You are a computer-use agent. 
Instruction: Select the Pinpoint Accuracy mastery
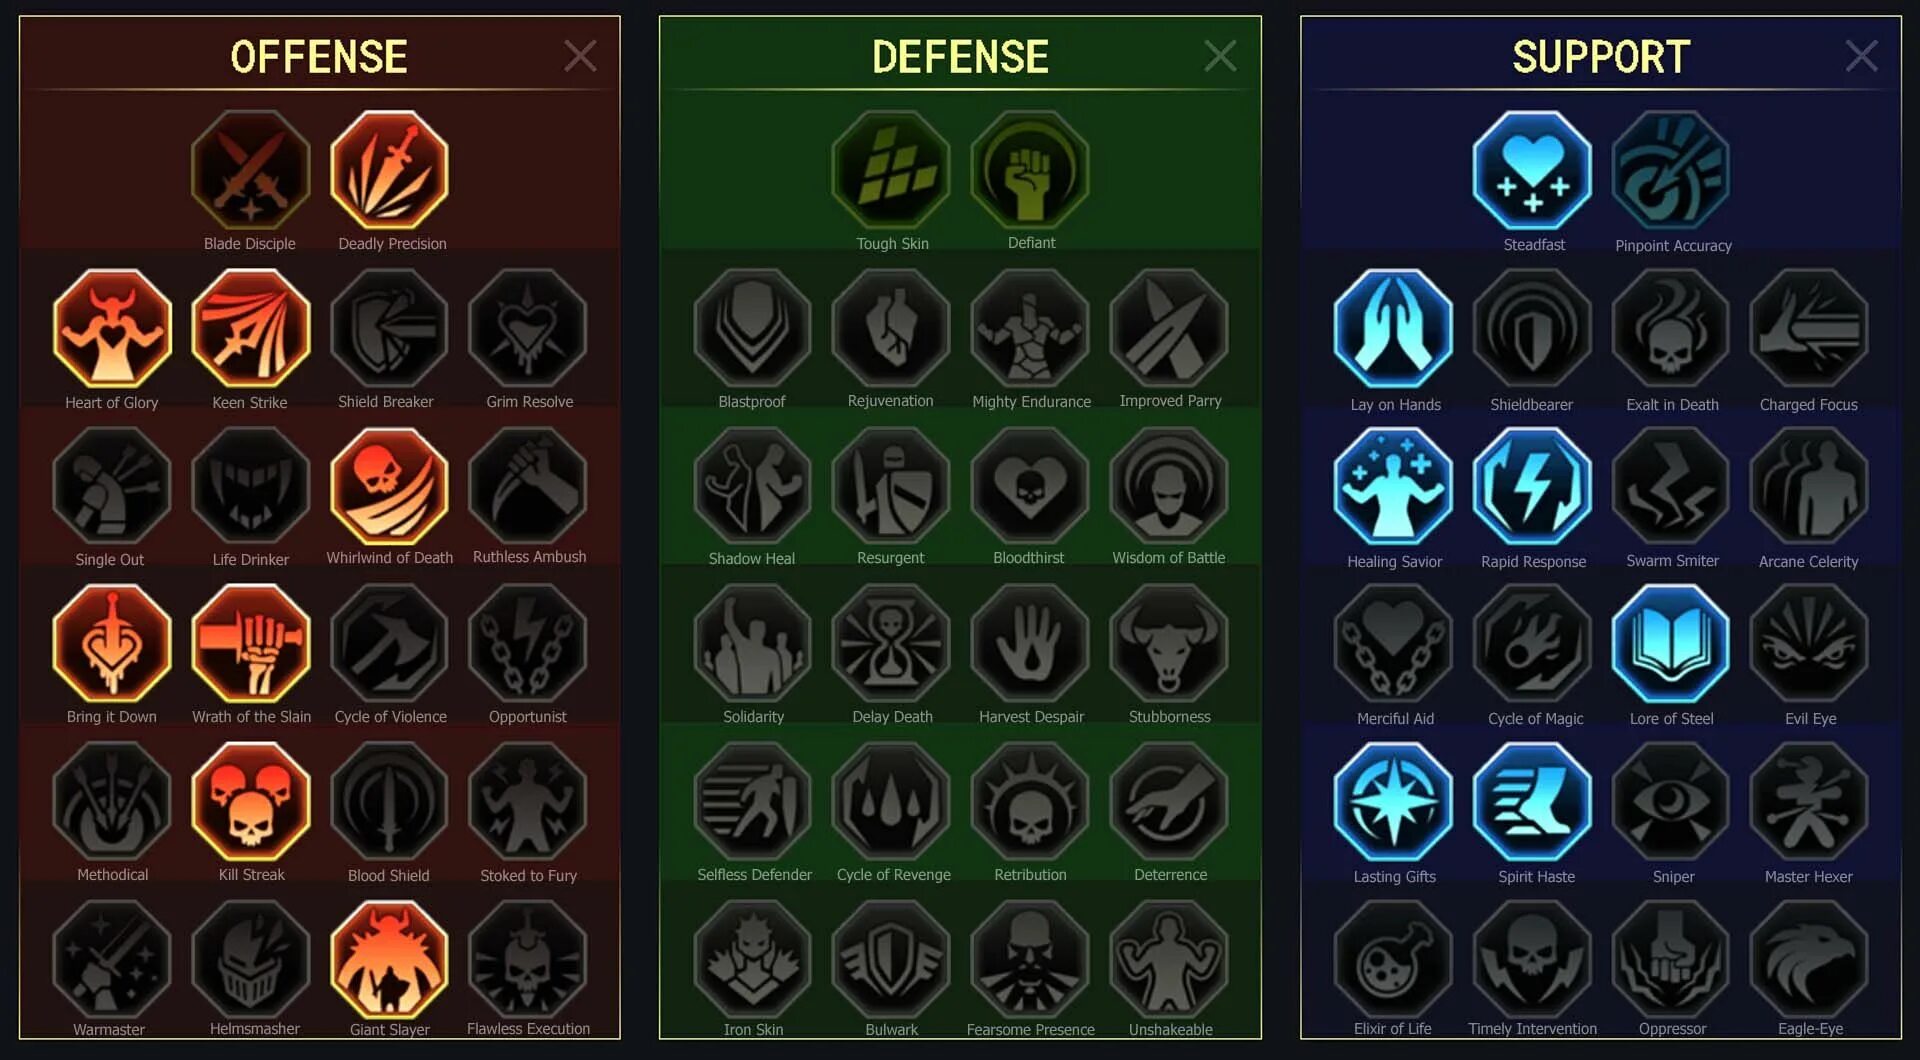pos(1671,171)
